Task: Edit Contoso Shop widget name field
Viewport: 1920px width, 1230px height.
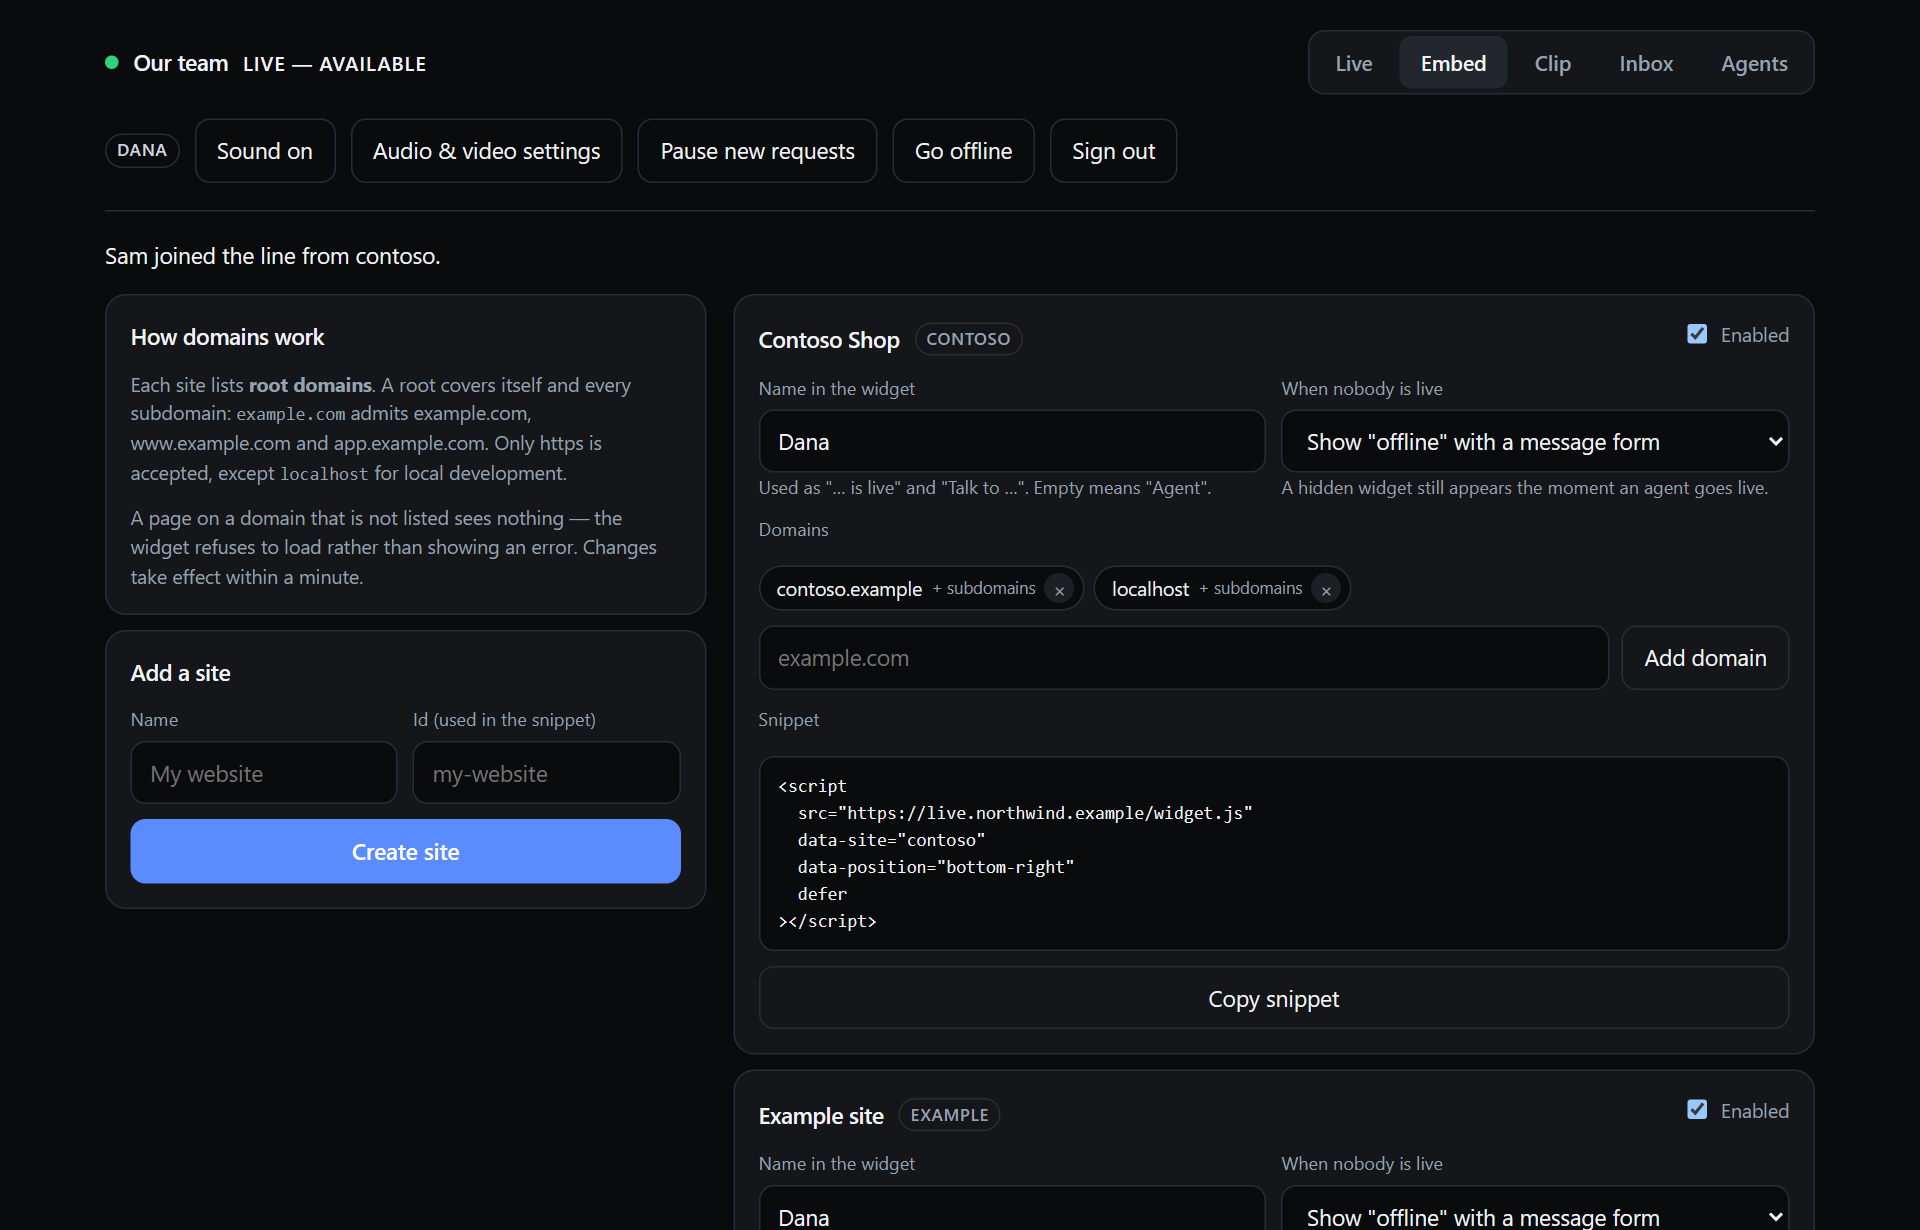Action: (1012, 441)
